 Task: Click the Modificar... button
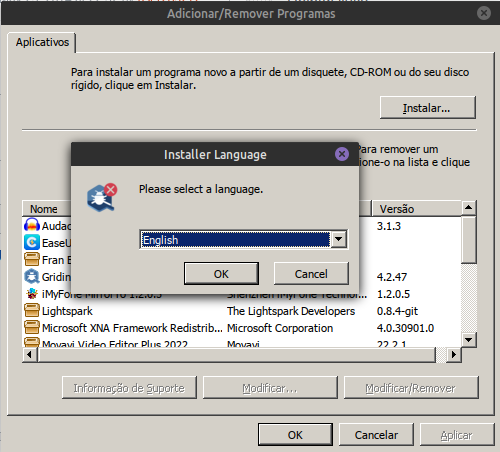click(270, 388)
